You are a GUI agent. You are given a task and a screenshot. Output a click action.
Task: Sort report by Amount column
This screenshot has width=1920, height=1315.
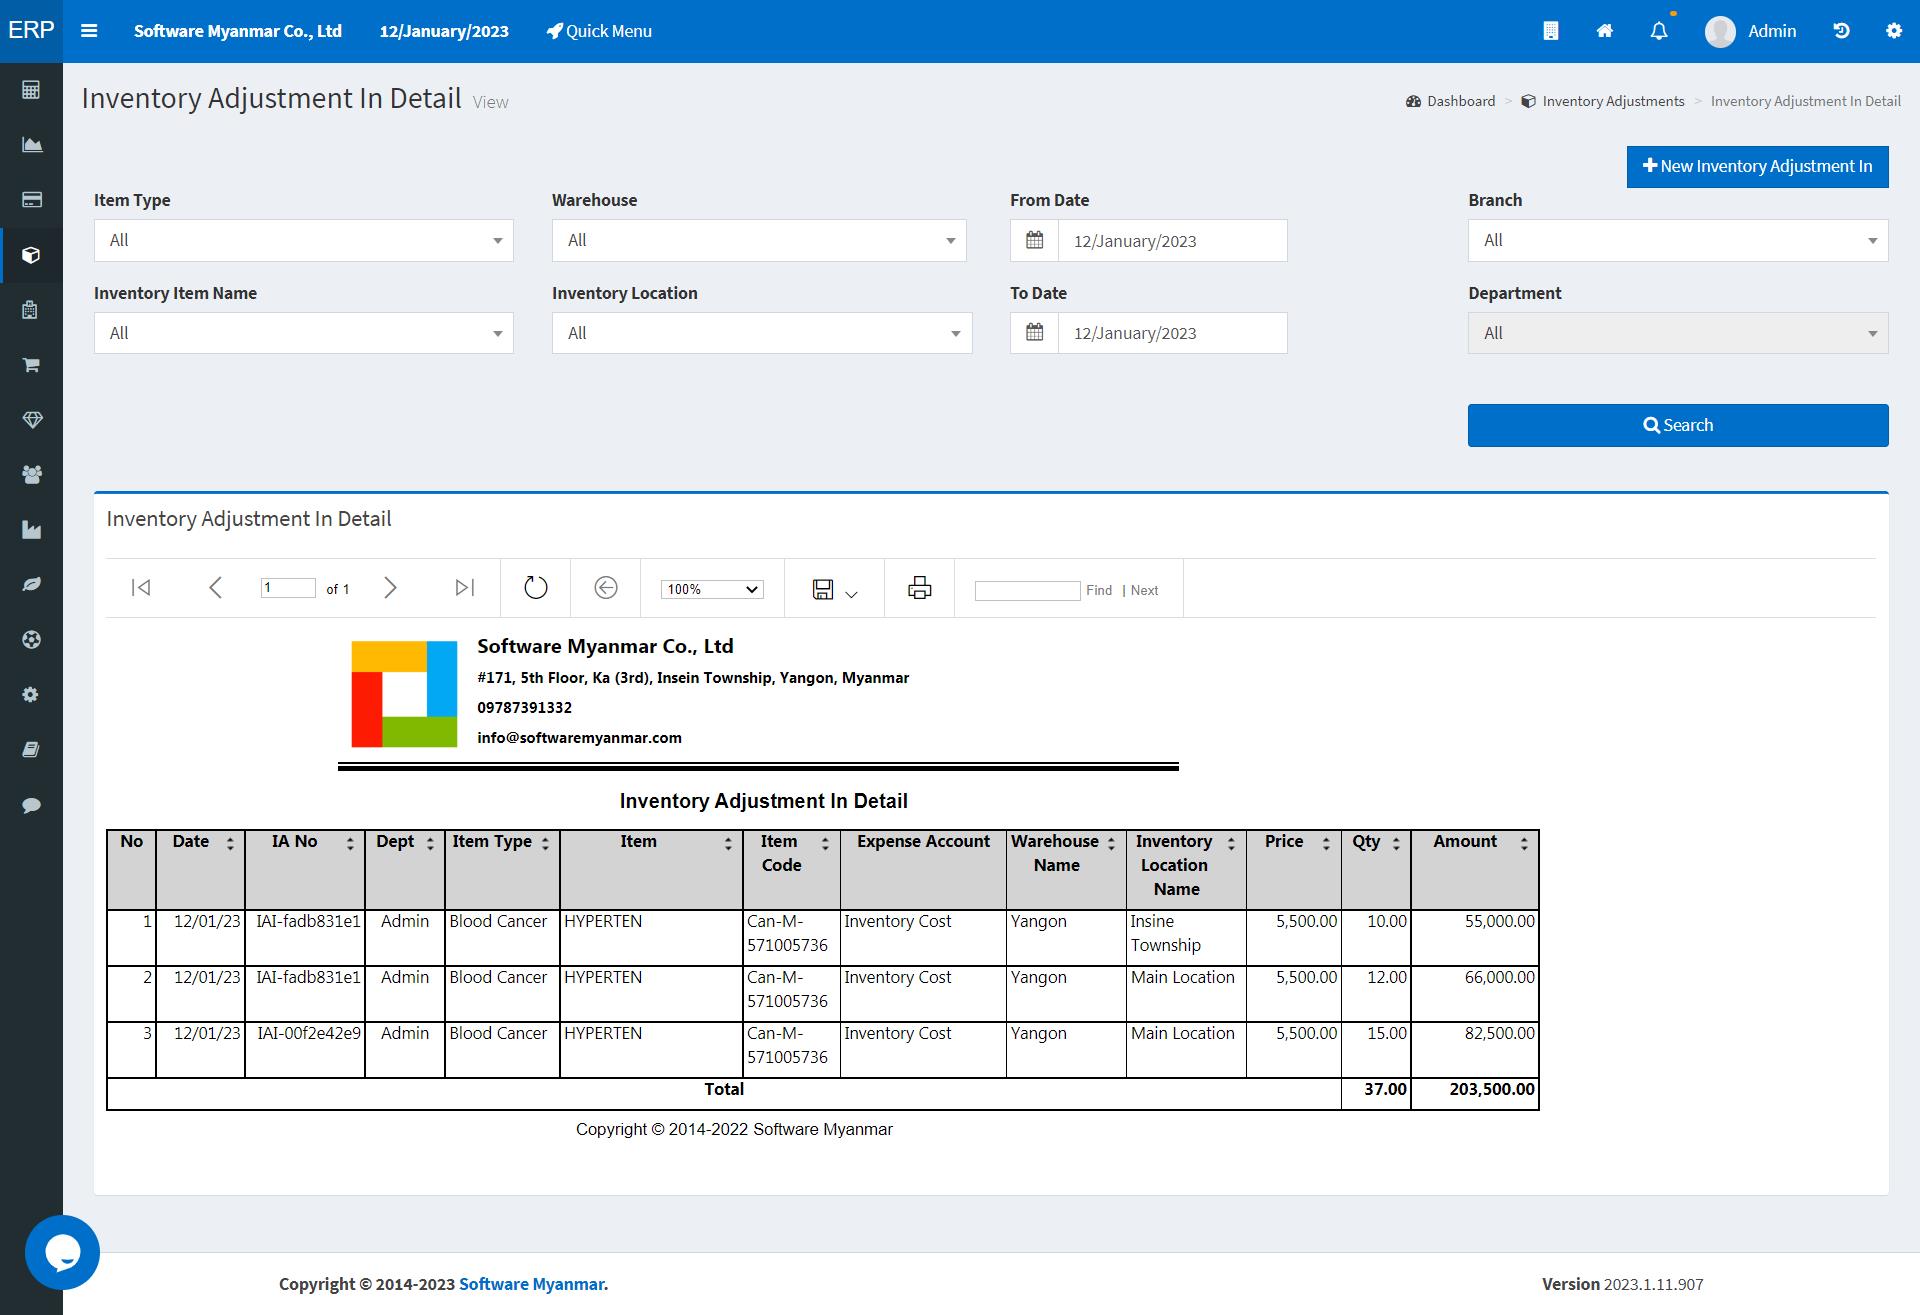[1524, 844]
